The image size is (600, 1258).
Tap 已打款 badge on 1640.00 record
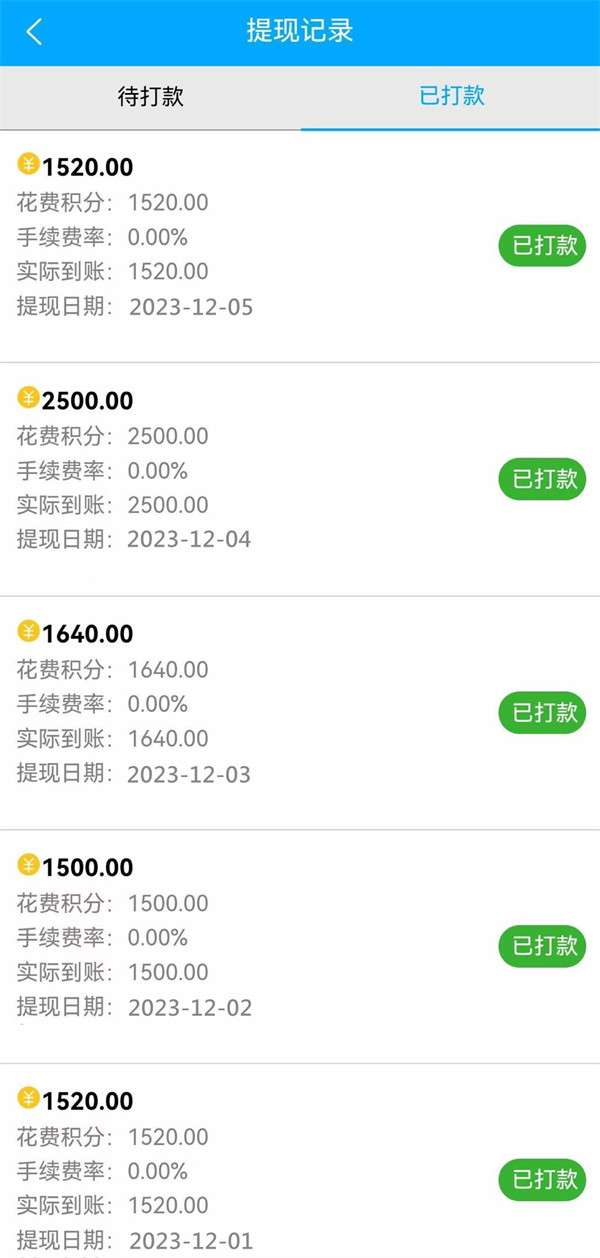[x=542, y=712]
